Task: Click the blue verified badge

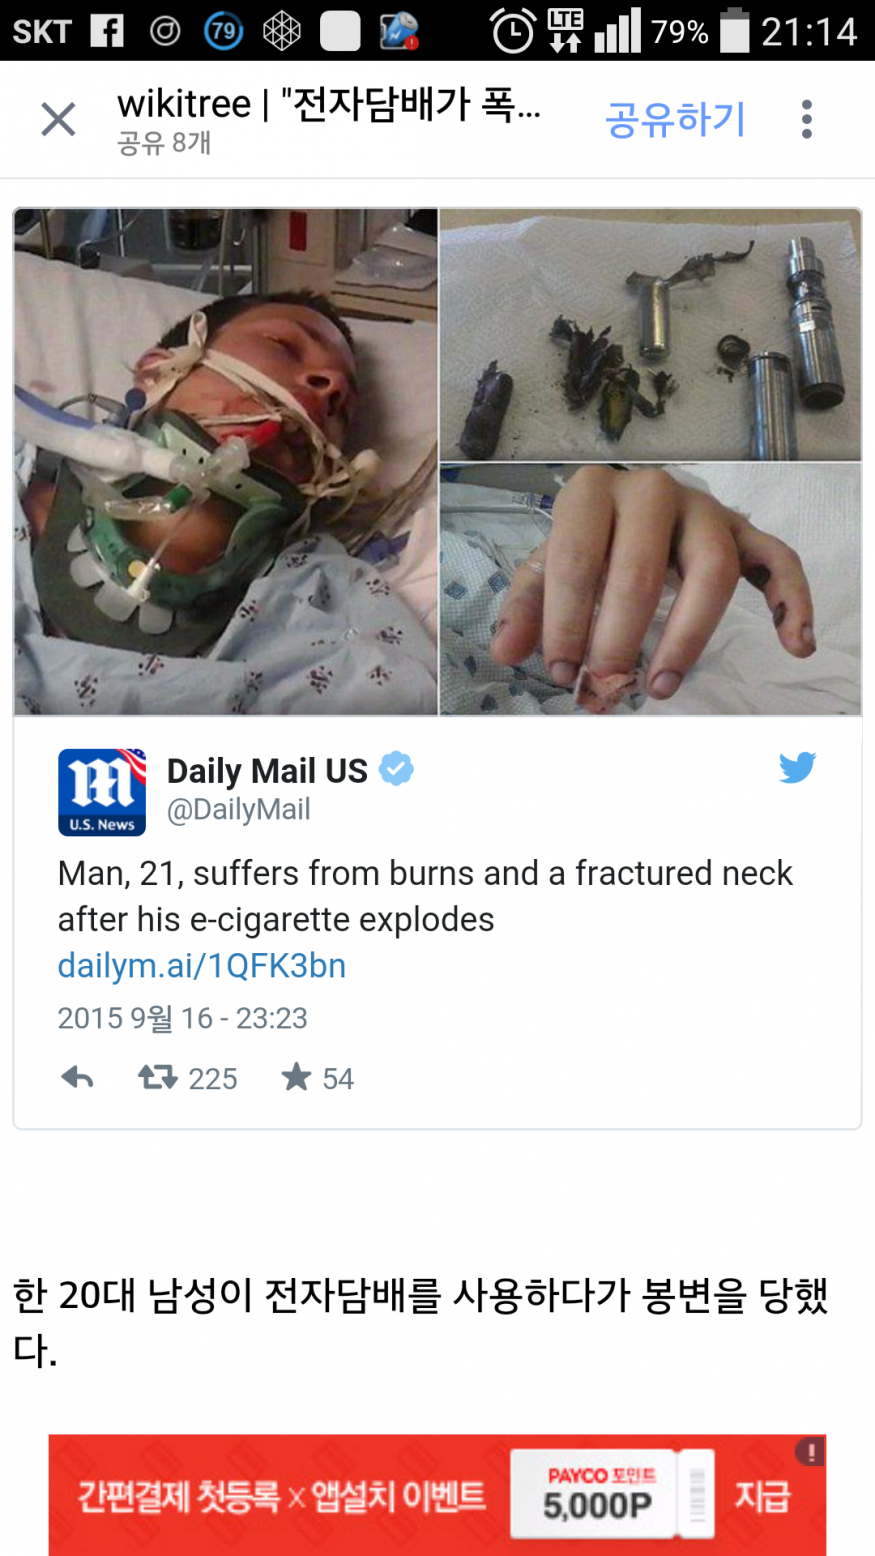Action: [x=396, y=769]
